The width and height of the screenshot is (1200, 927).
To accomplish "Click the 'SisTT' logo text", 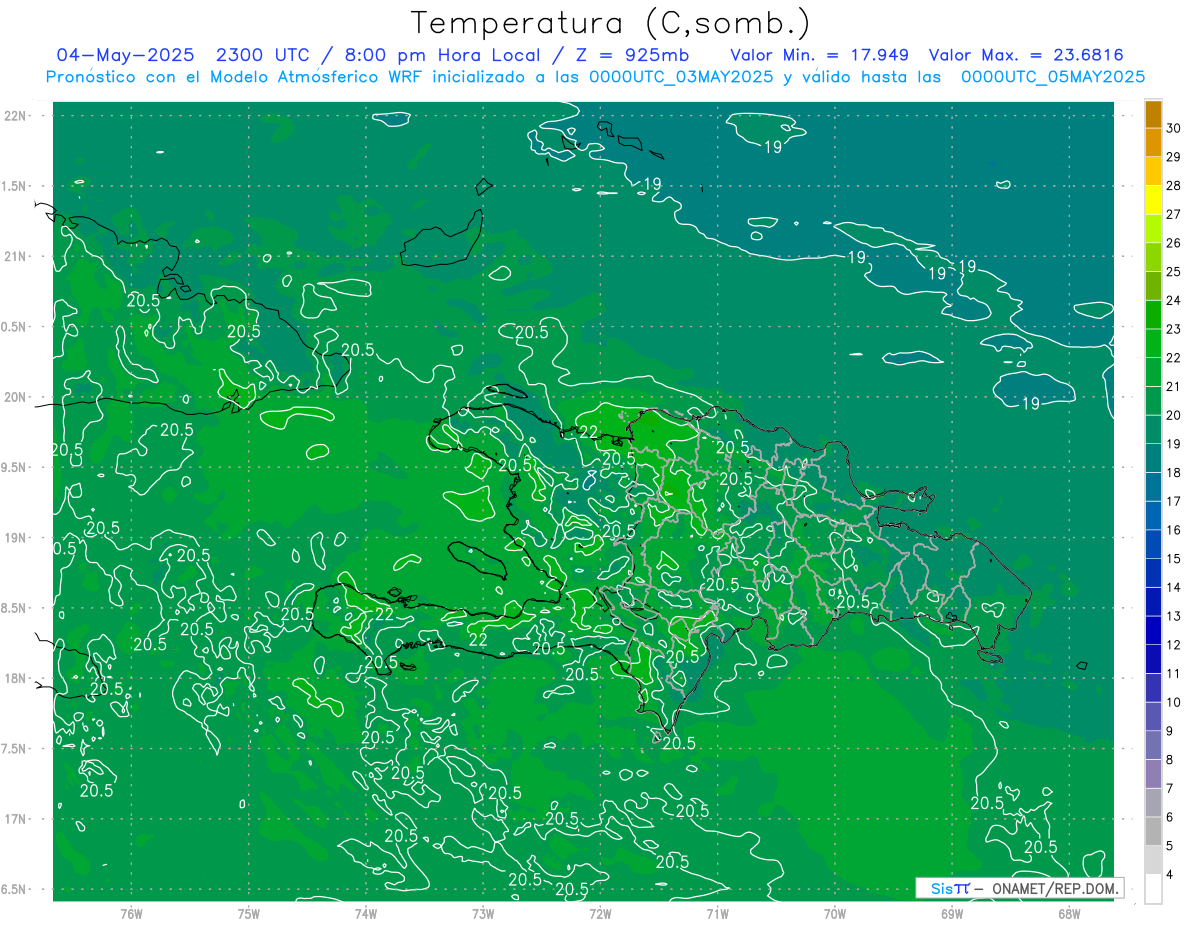I will tap(951, 888).
